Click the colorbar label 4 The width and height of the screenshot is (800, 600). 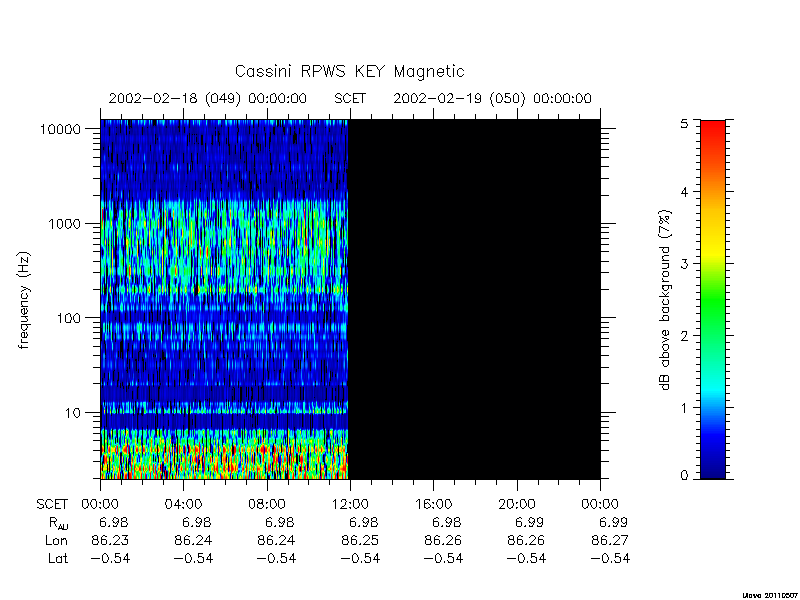tap(684, 192)
